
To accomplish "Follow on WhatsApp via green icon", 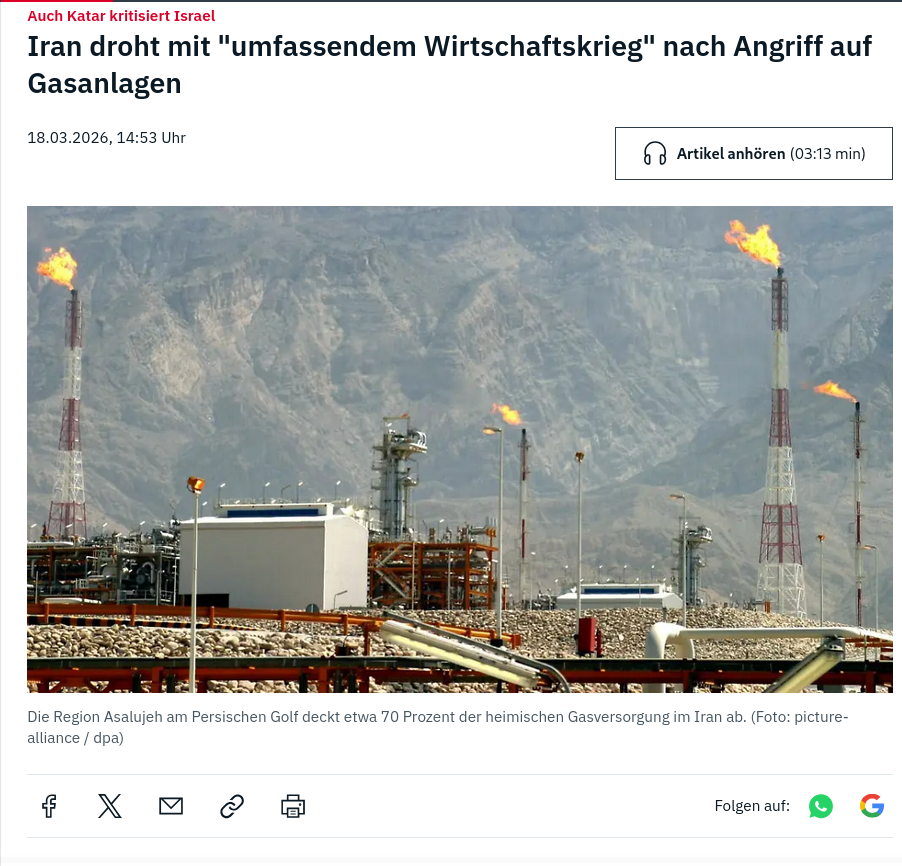I will [820, 806].
